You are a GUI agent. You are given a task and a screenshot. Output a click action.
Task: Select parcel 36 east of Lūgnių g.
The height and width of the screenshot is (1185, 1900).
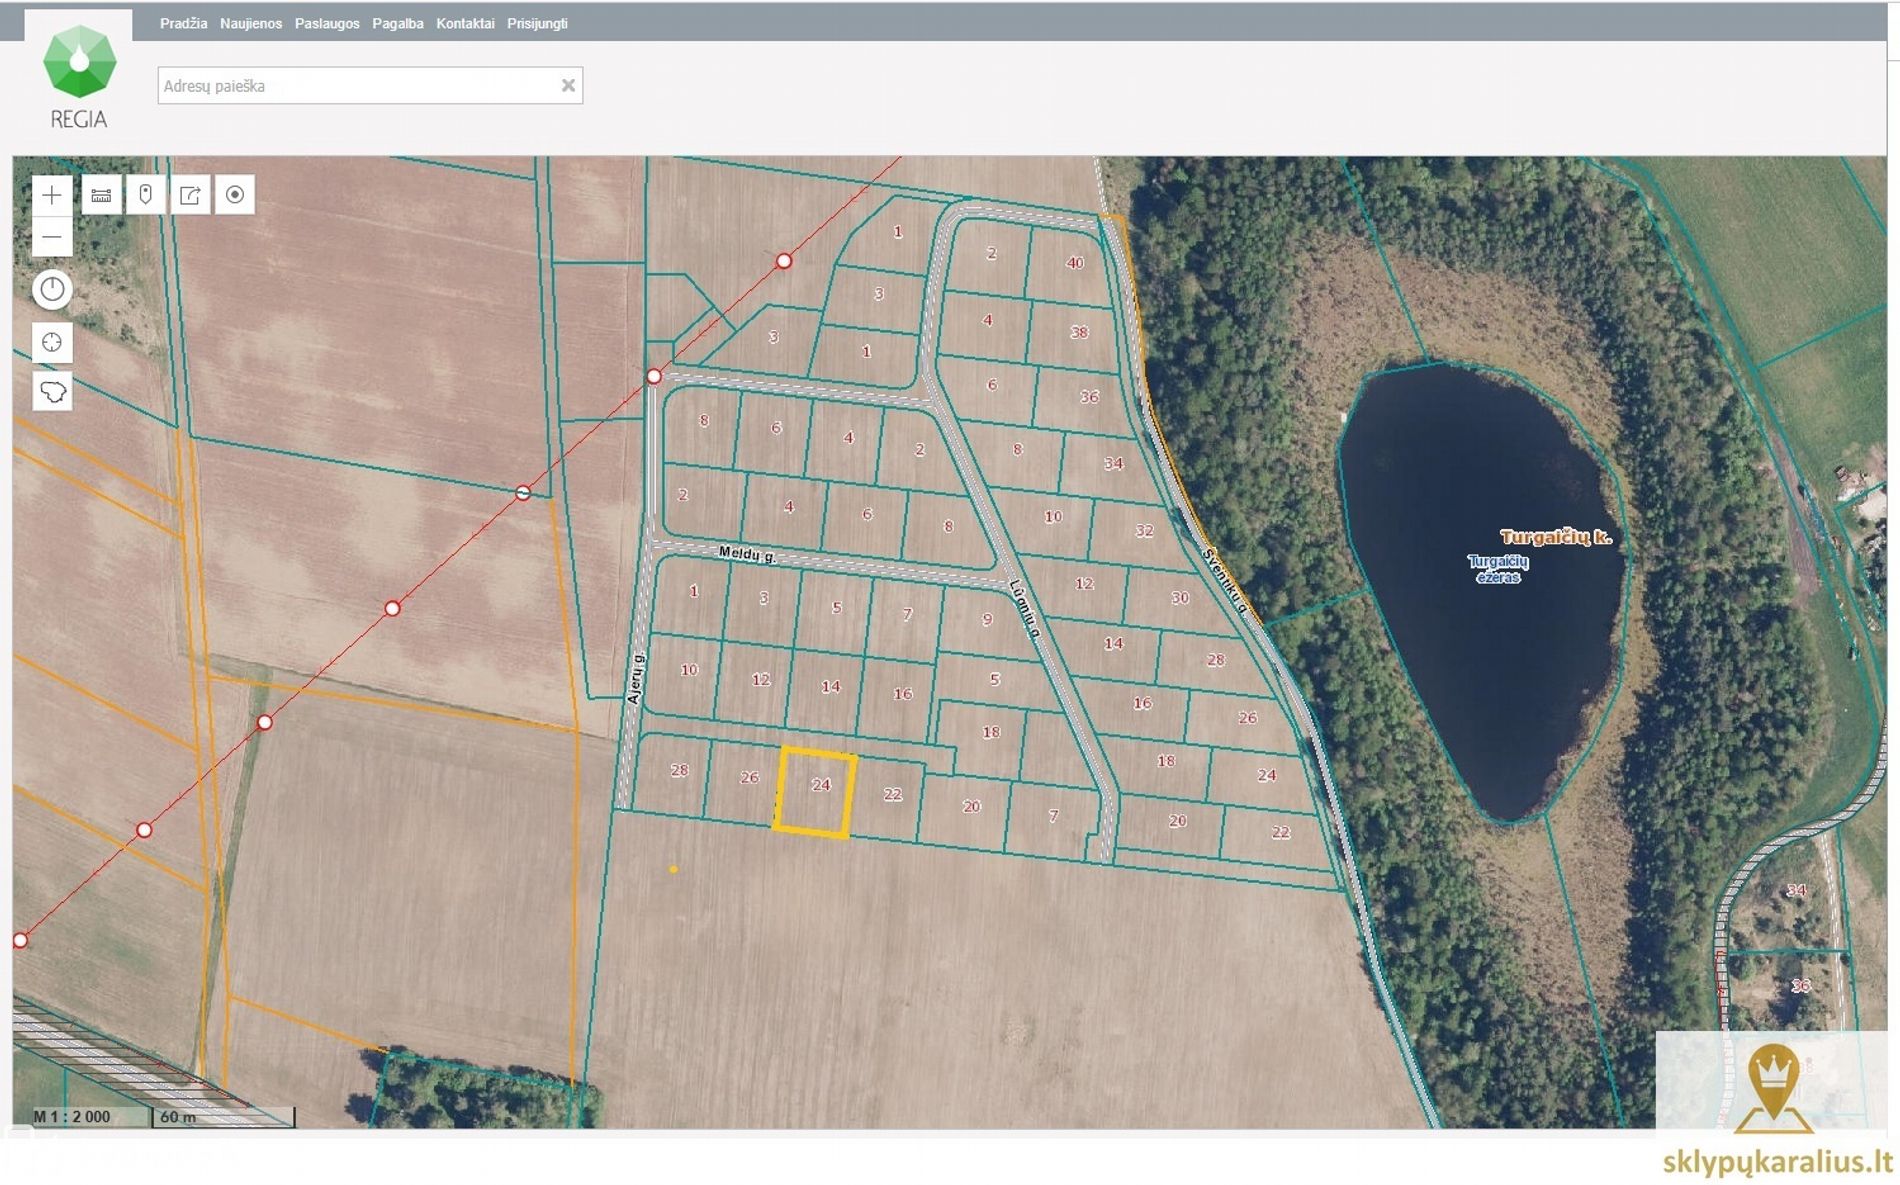pos(1089,398)
